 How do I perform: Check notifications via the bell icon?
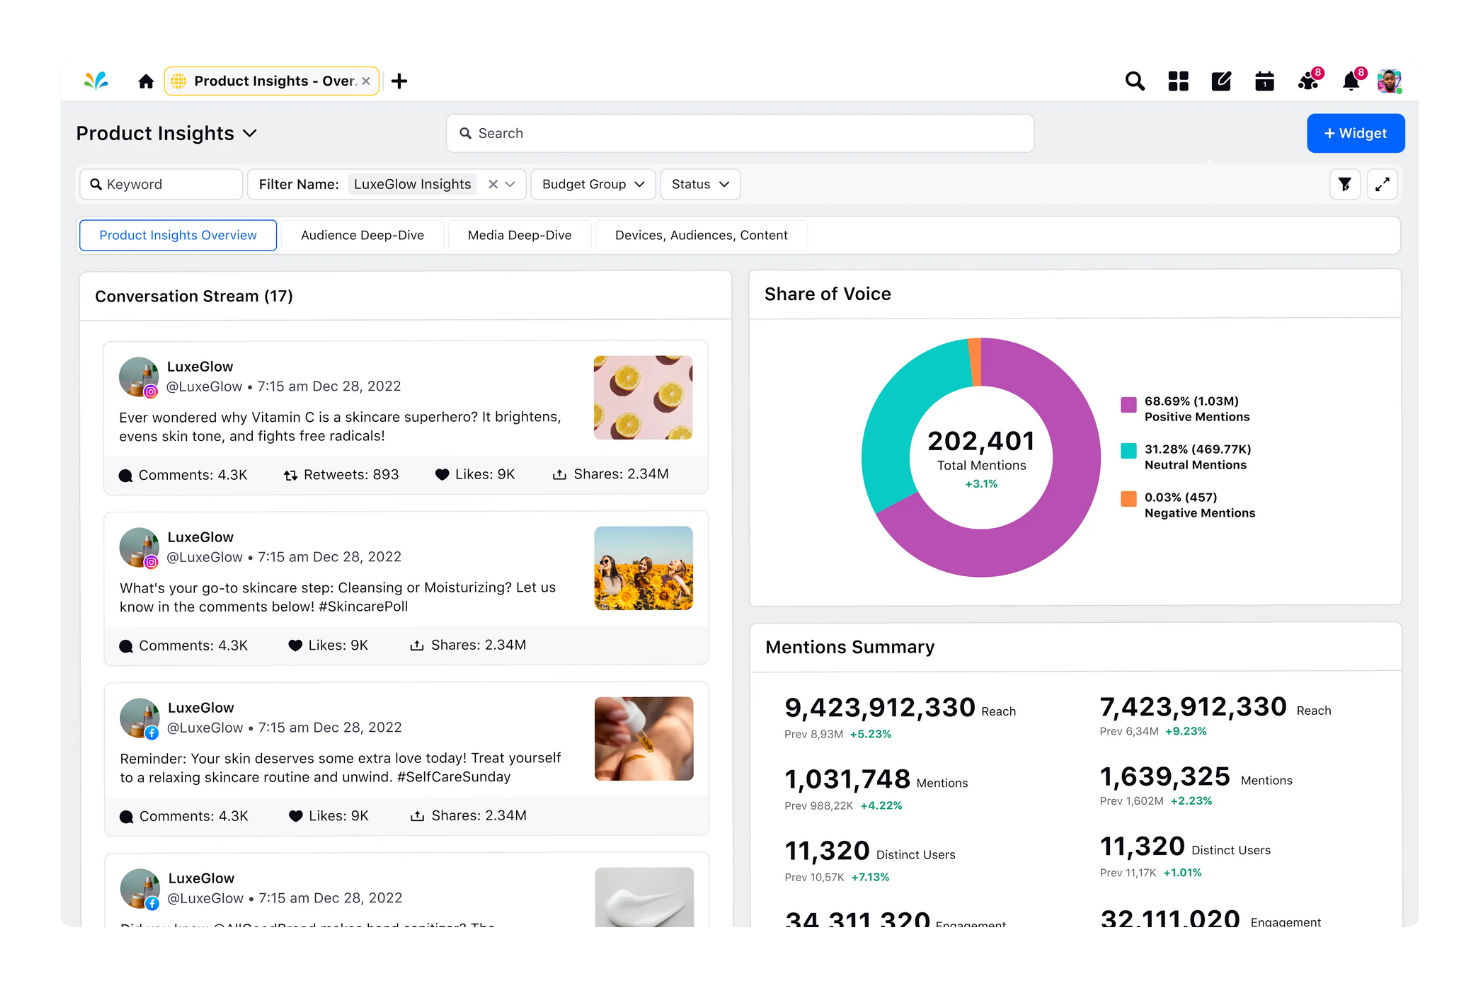(x=1351, y=81)
